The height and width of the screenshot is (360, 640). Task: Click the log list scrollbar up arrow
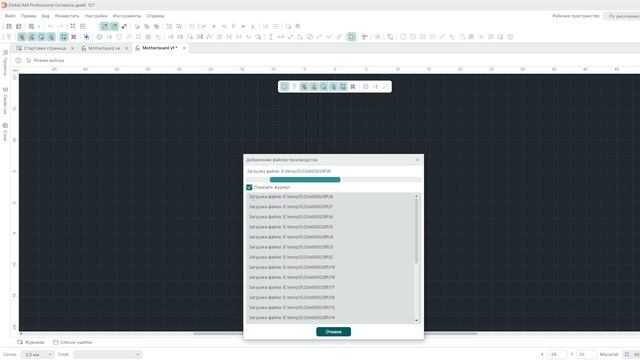pos(416,196)
